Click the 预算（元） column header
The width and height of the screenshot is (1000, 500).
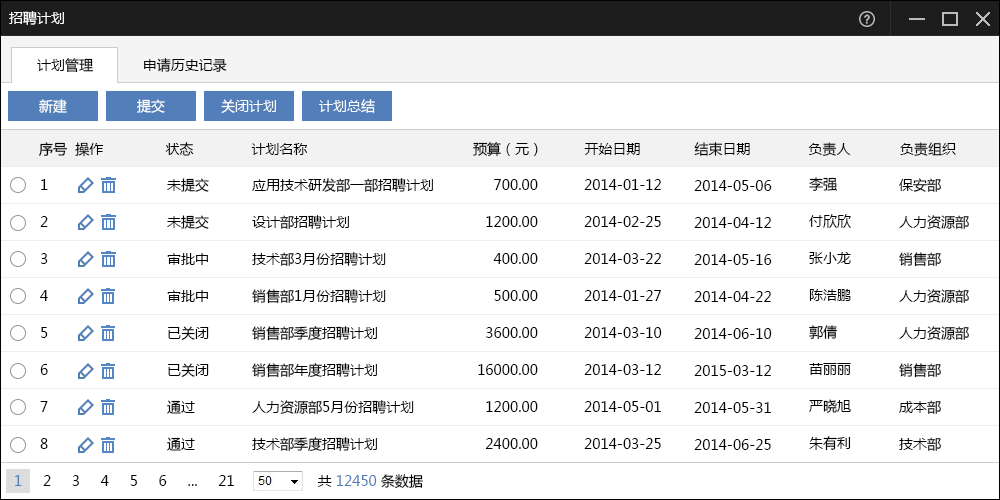click(x=506, y=149)
